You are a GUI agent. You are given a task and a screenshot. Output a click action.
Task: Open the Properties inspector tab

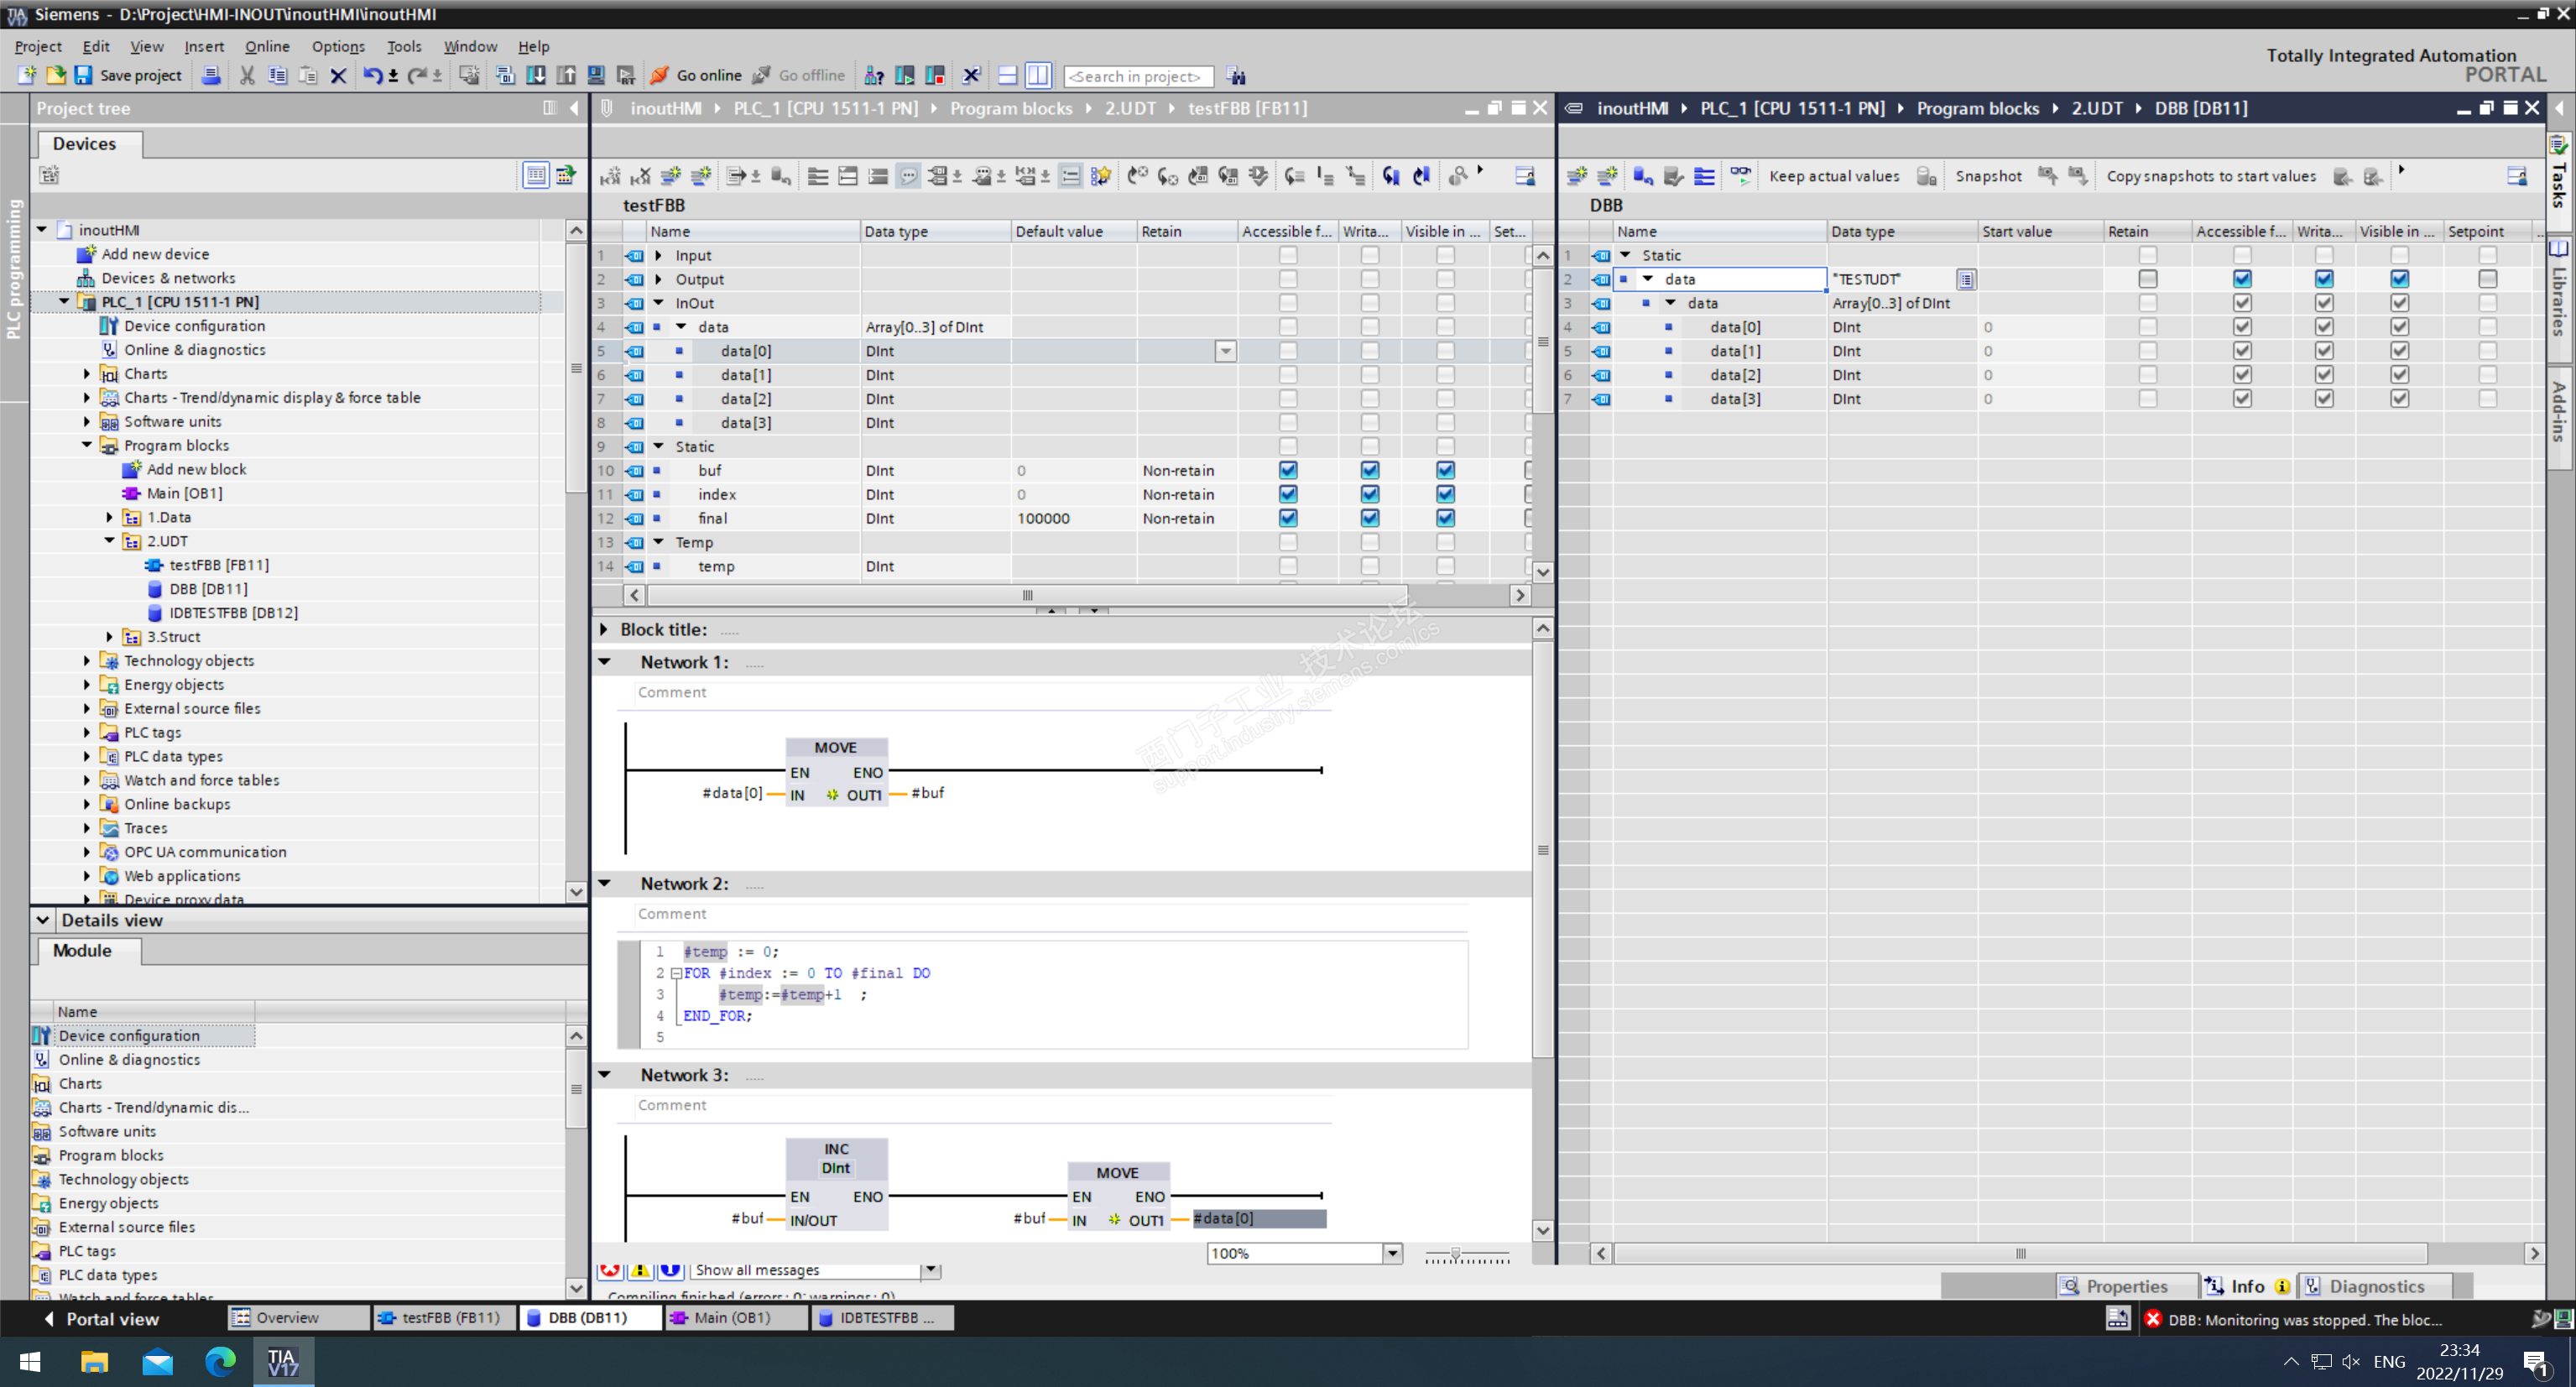pyautogui.click(x=2125, y=1286)
